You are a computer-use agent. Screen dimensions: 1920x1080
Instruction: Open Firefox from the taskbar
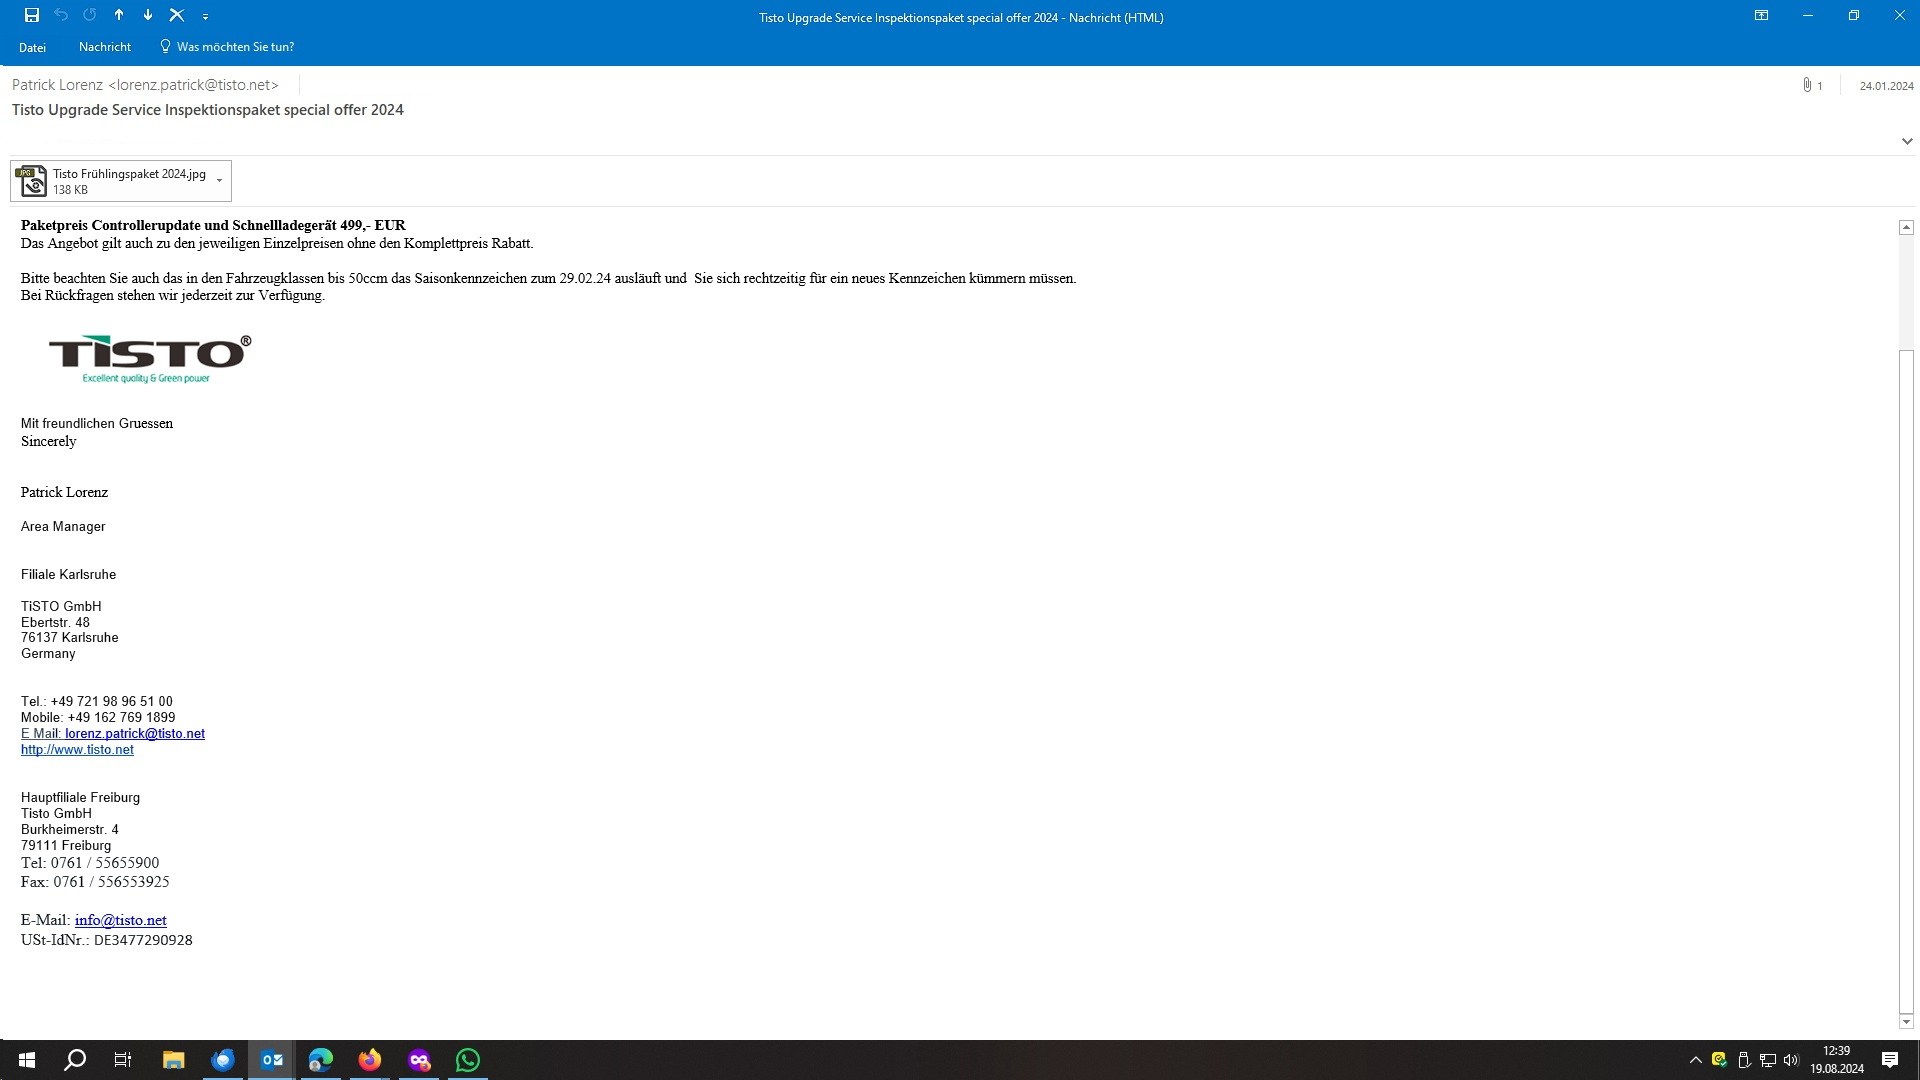tap(370, 1060)
